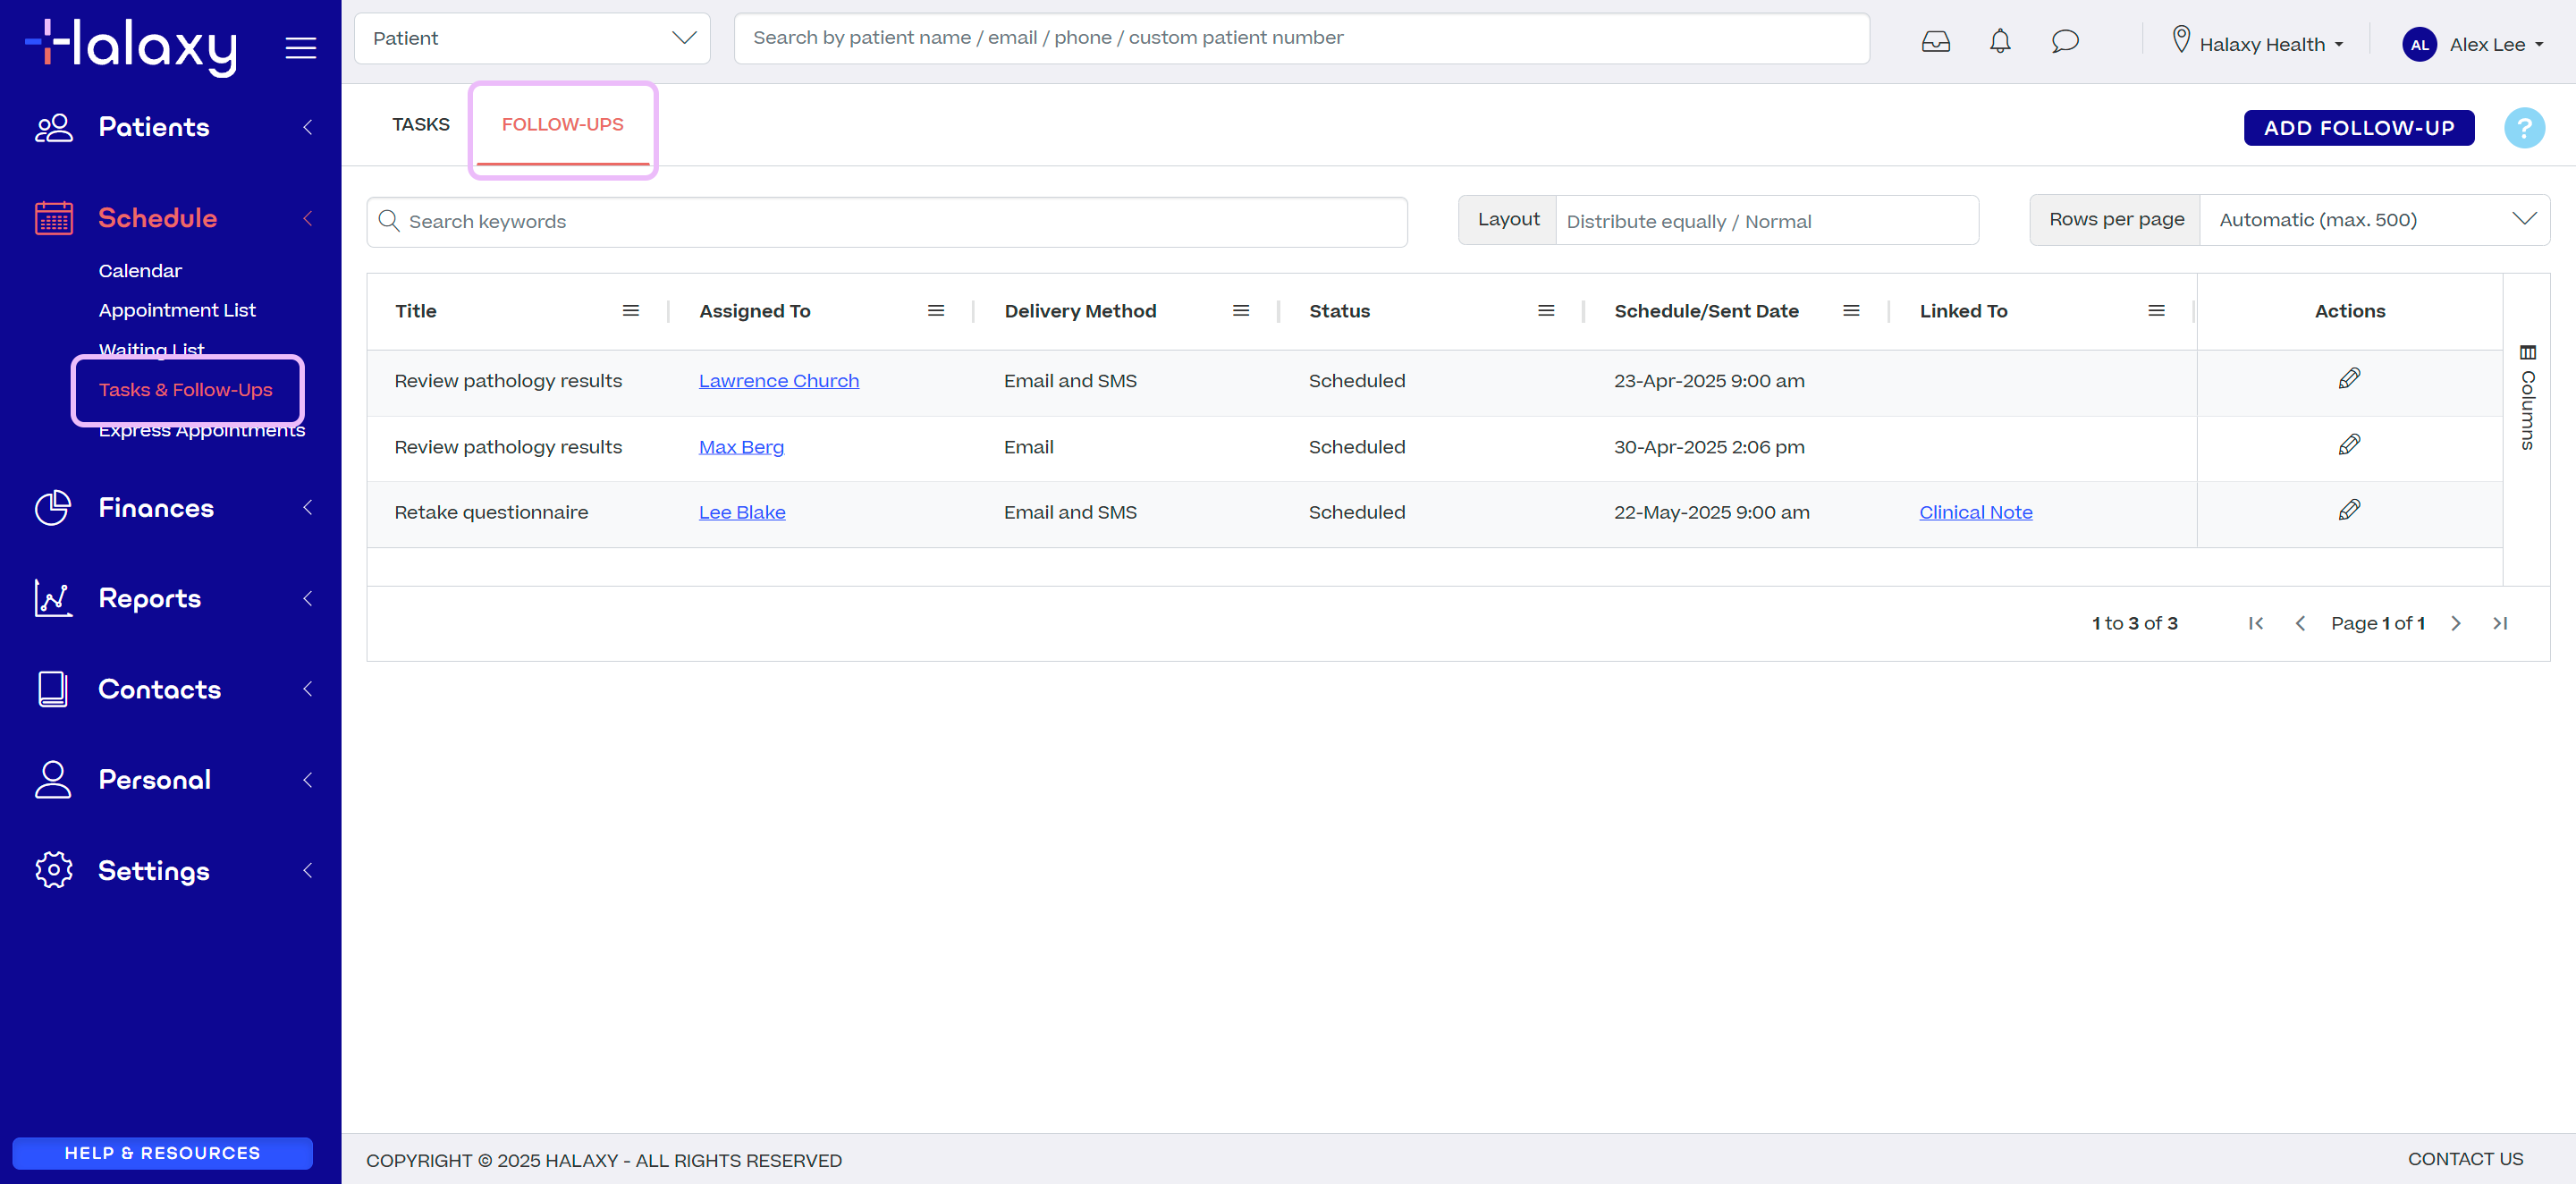
Task: Click the blue help question mark icon
Action: point(2523,128)
